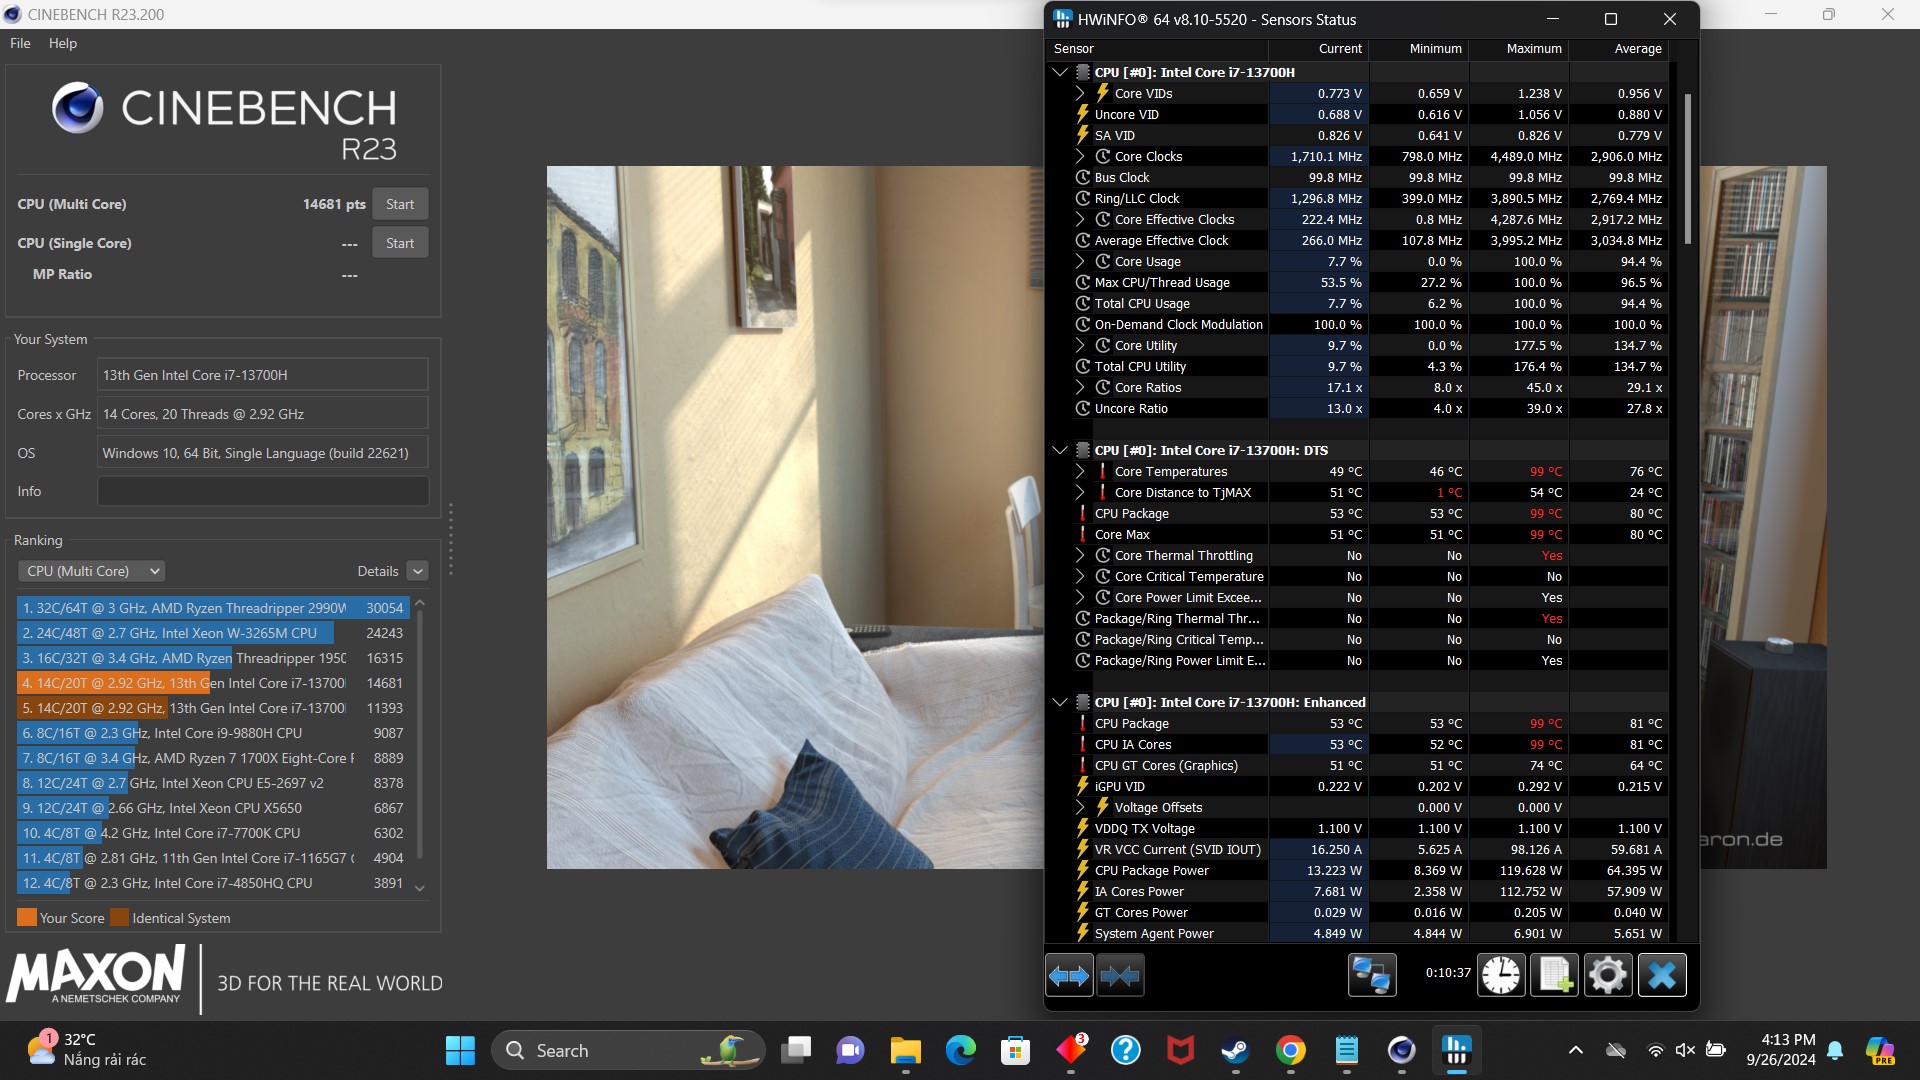The height and width of the screenshot is (1080, 1920).
Task: Click the Average column header in HWiNFO
Action: click(x=1619, y=48)
